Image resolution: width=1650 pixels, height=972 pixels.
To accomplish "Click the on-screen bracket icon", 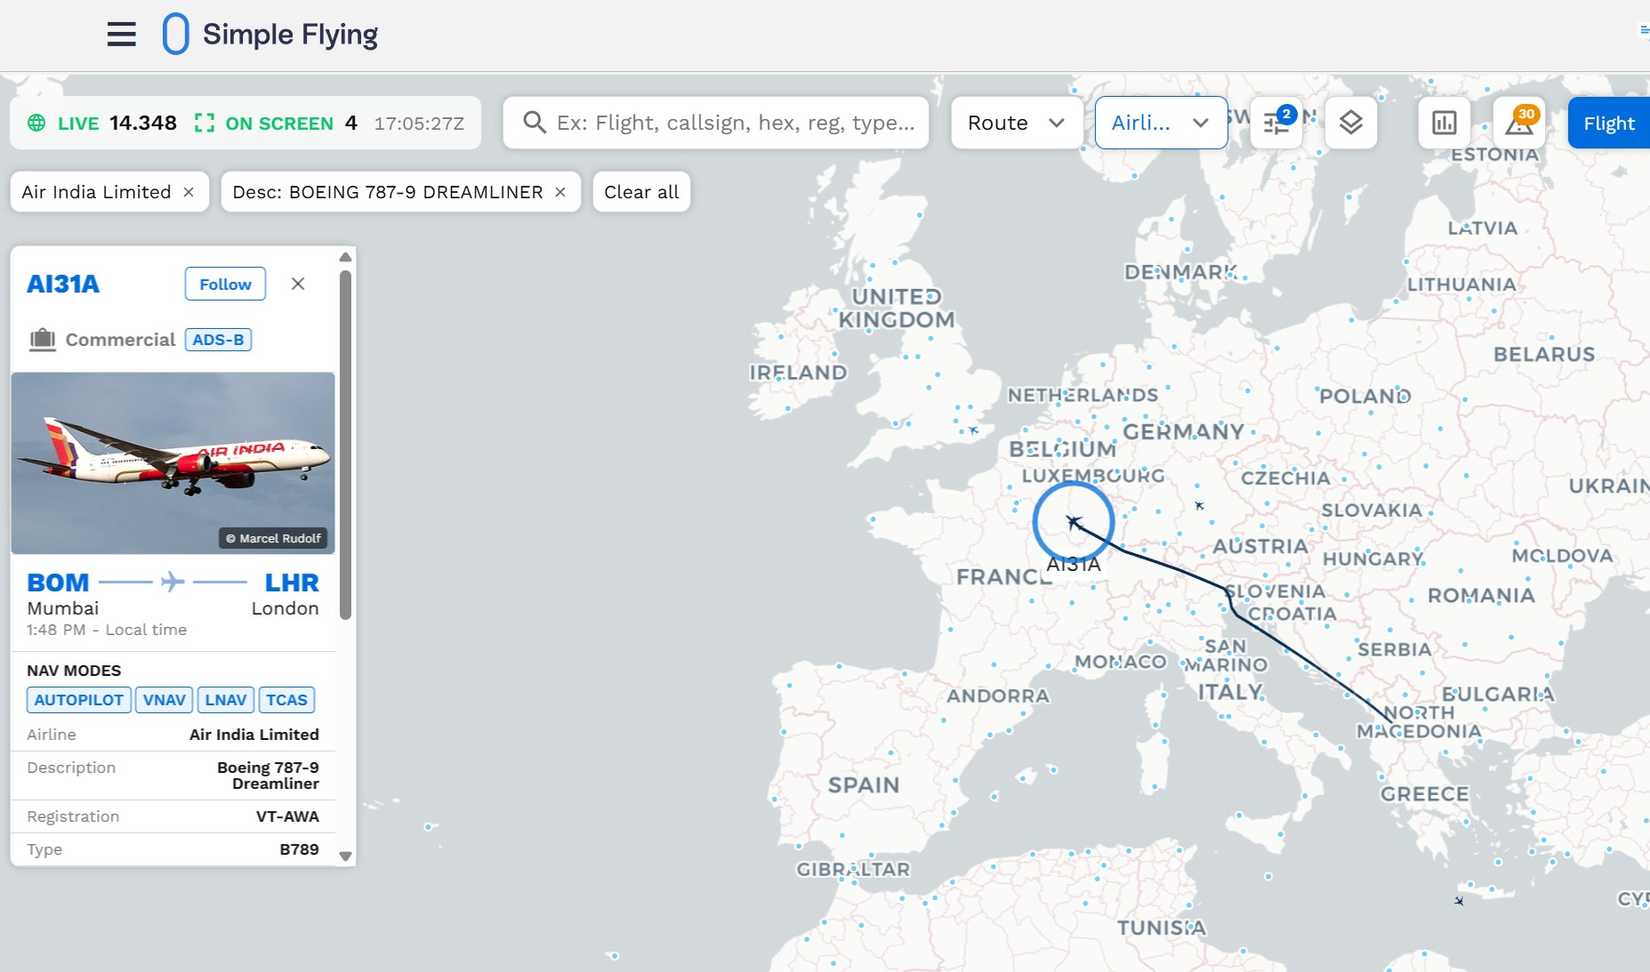I will pyautogui.click(x=204, y=123).
